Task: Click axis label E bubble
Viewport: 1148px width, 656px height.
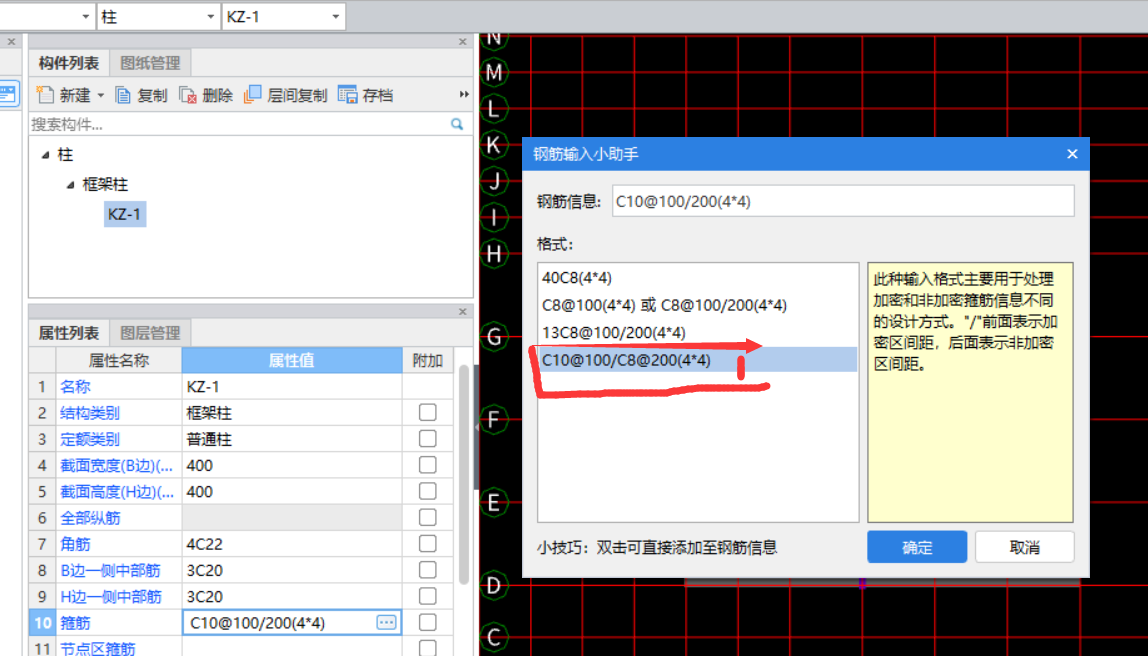Action: click(494, 503)
